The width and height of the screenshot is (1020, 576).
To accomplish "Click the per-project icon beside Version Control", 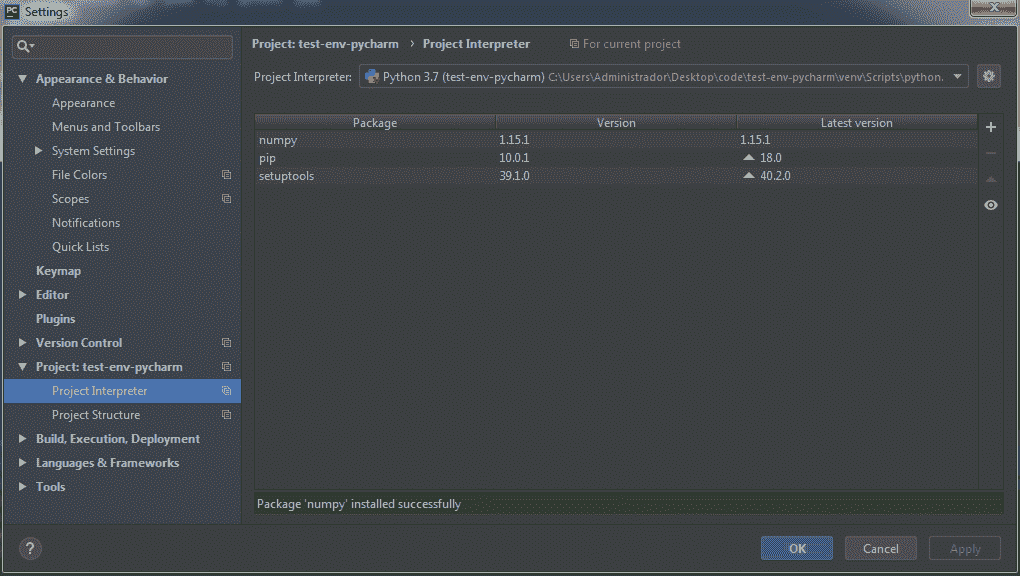I will 226,343.
